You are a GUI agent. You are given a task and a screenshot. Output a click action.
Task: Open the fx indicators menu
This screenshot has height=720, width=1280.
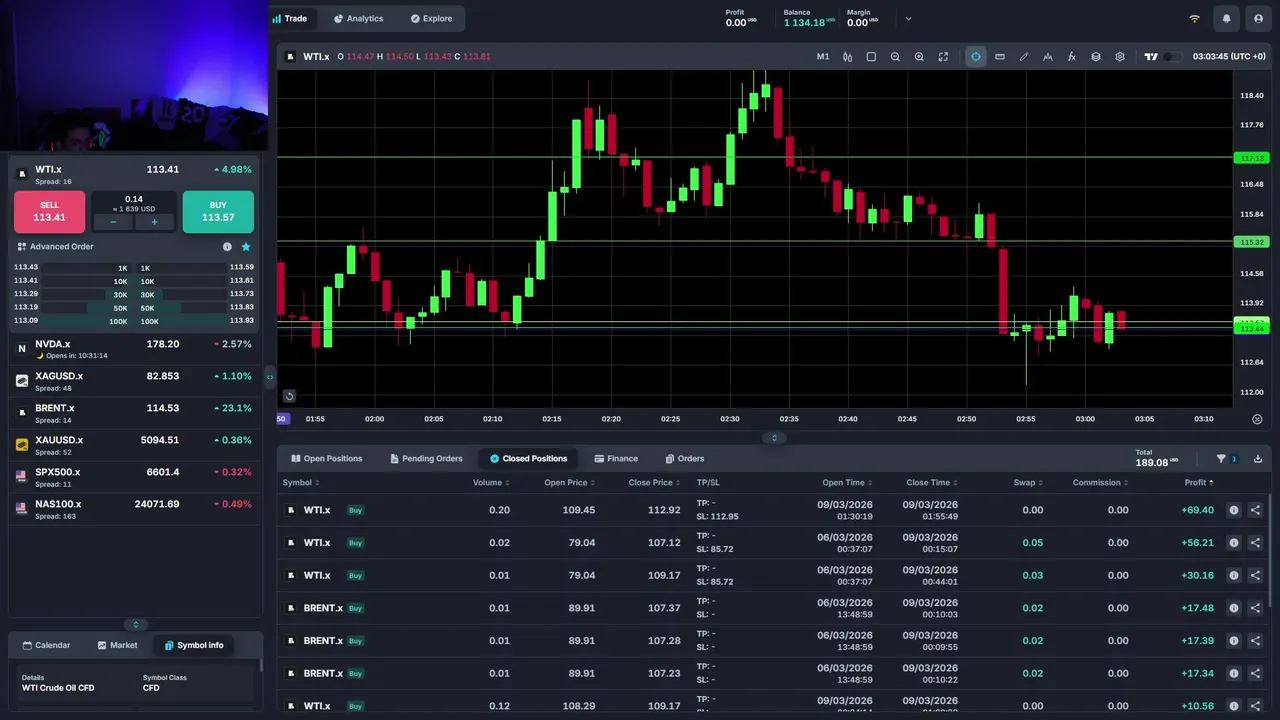pyautogui.click(x=1072, y=57)
